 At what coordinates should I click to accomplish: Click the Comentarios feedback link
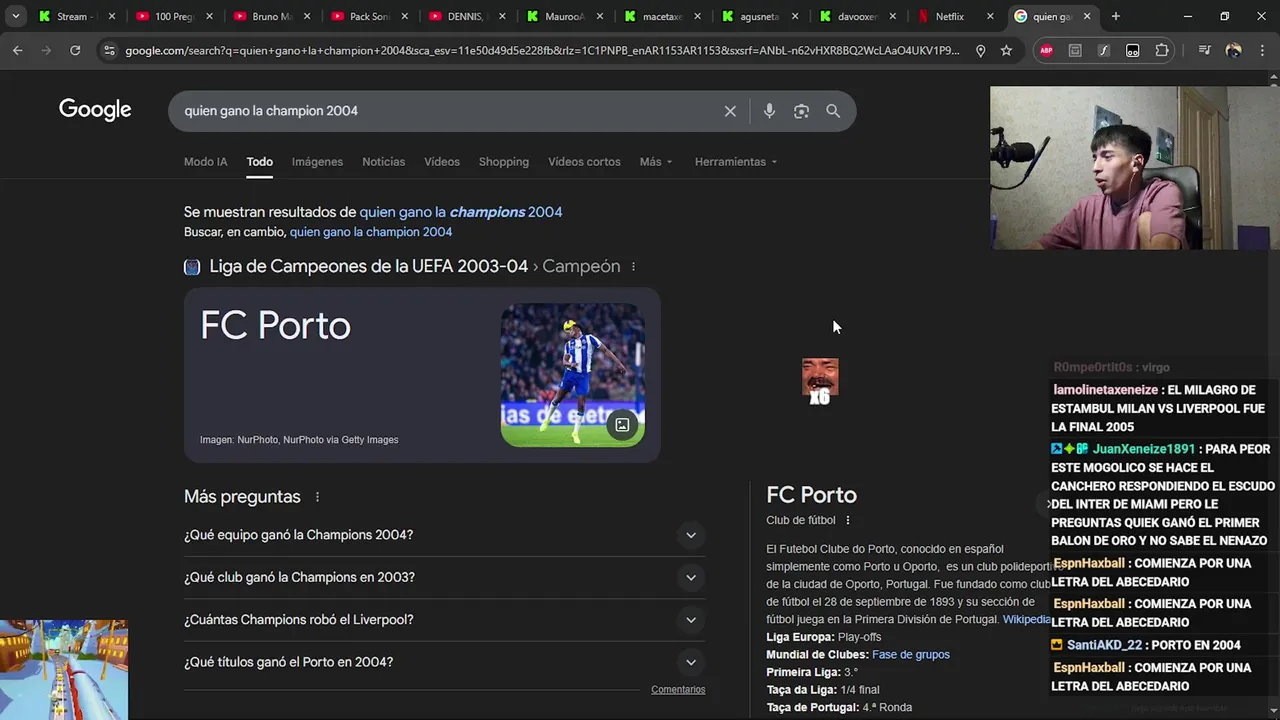pyautogui.click(x=678, y=689)
